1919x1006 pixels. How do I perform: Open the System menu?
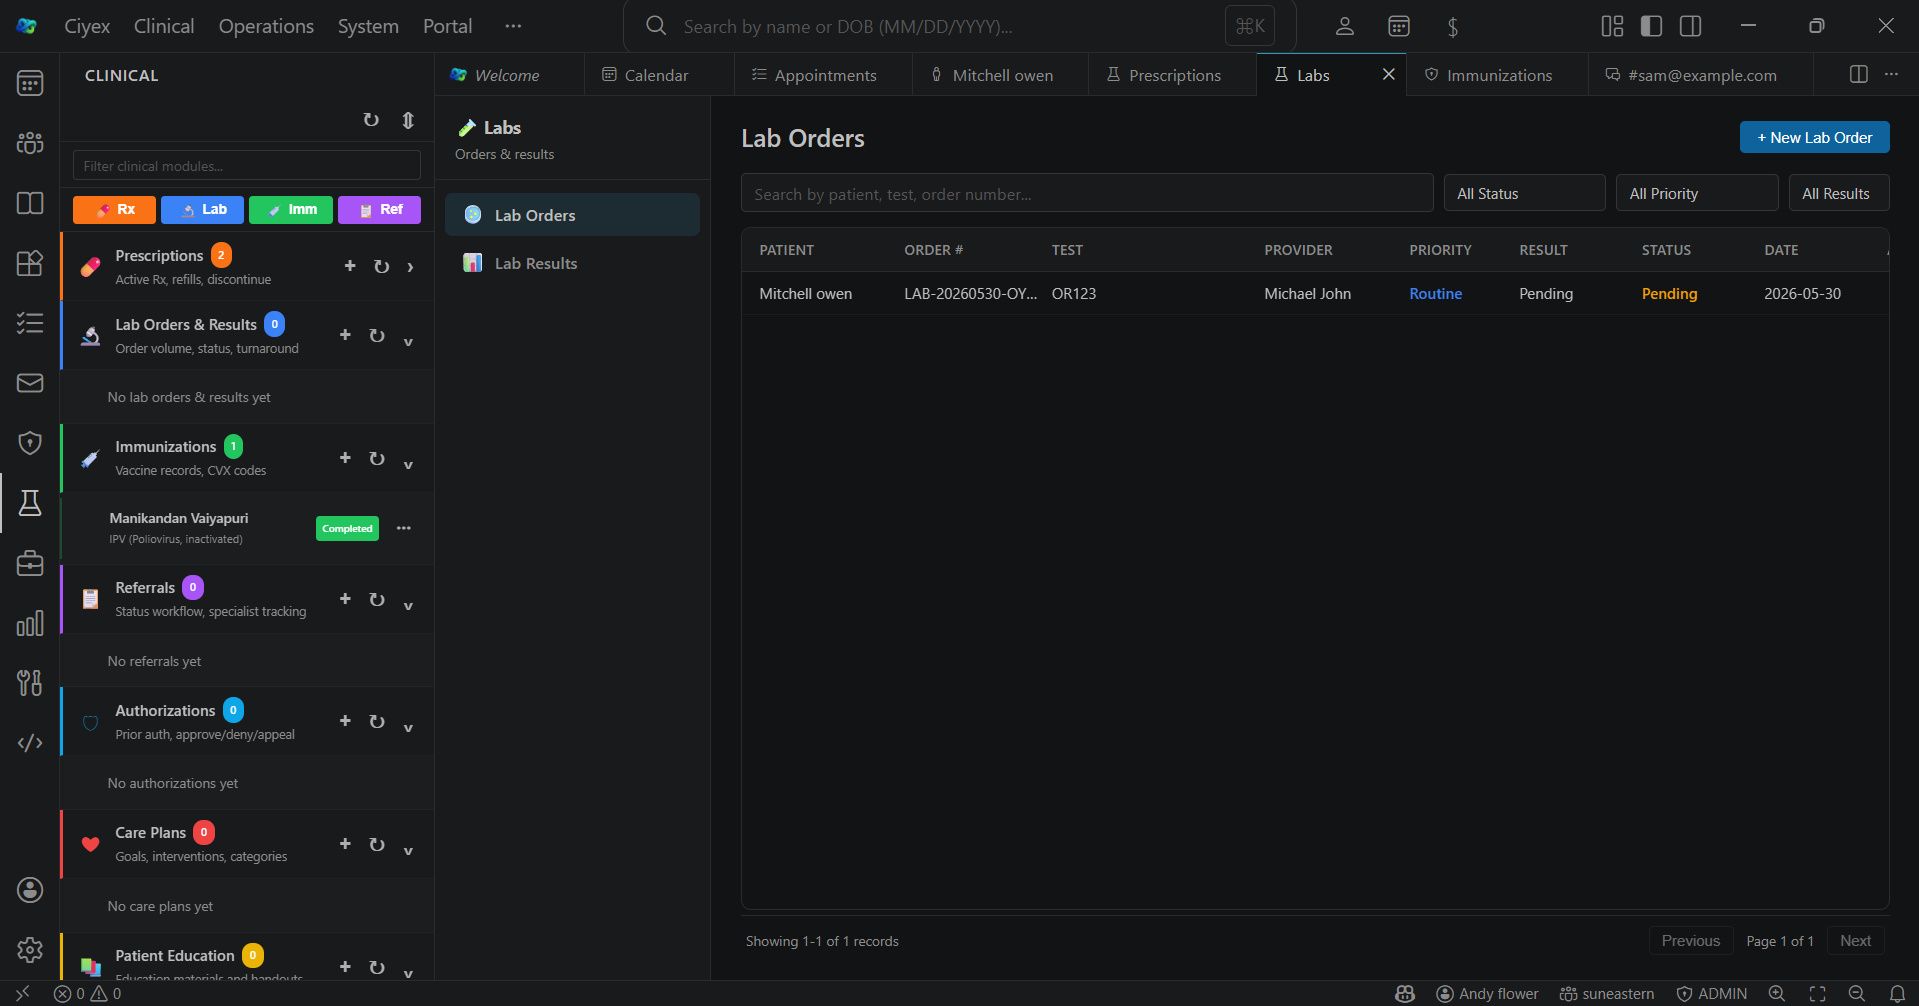368,26
